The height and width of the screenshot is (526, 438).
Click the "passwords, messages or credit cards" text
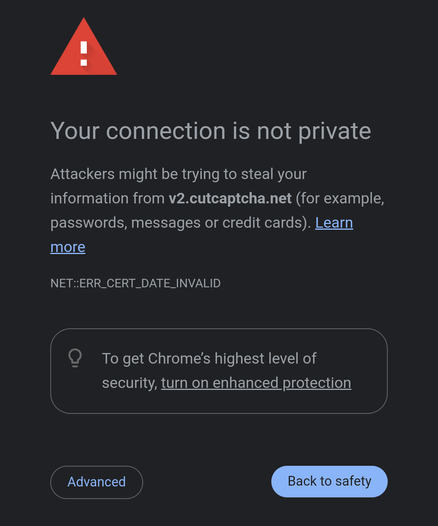(x=178, y=223)
